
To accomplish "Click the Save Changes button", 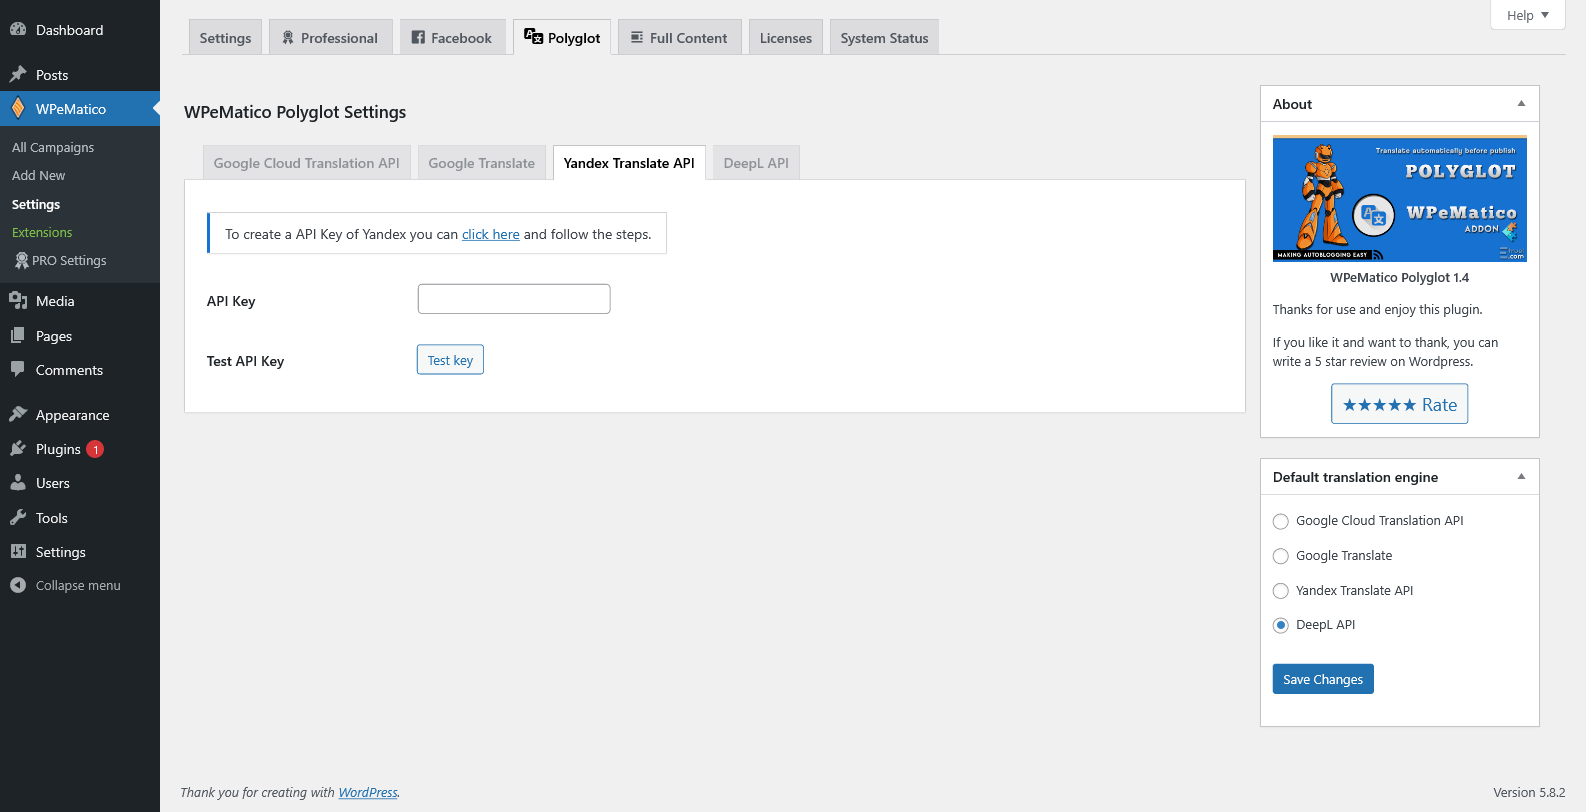I will coord(1323,679).
